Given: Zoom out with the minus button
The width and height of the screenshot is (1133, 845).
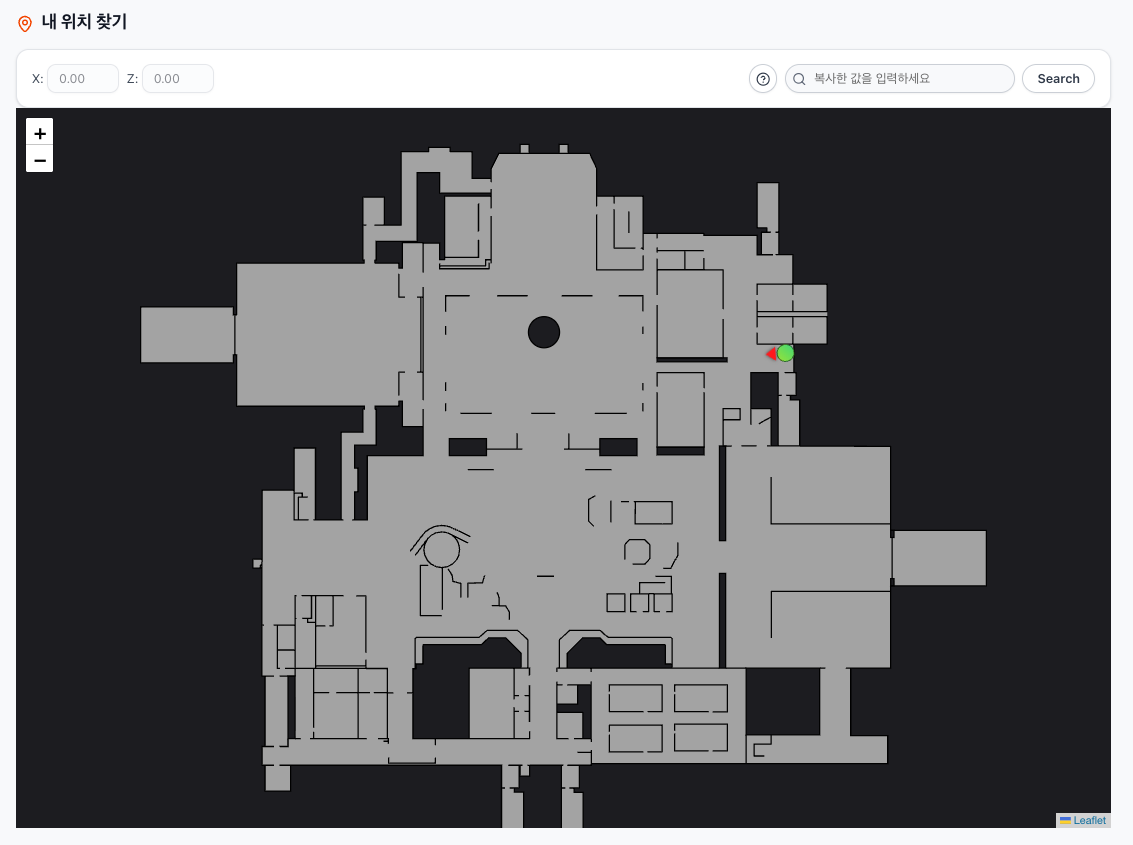Looking at the screenshot, I should click(x=40, y=160).
